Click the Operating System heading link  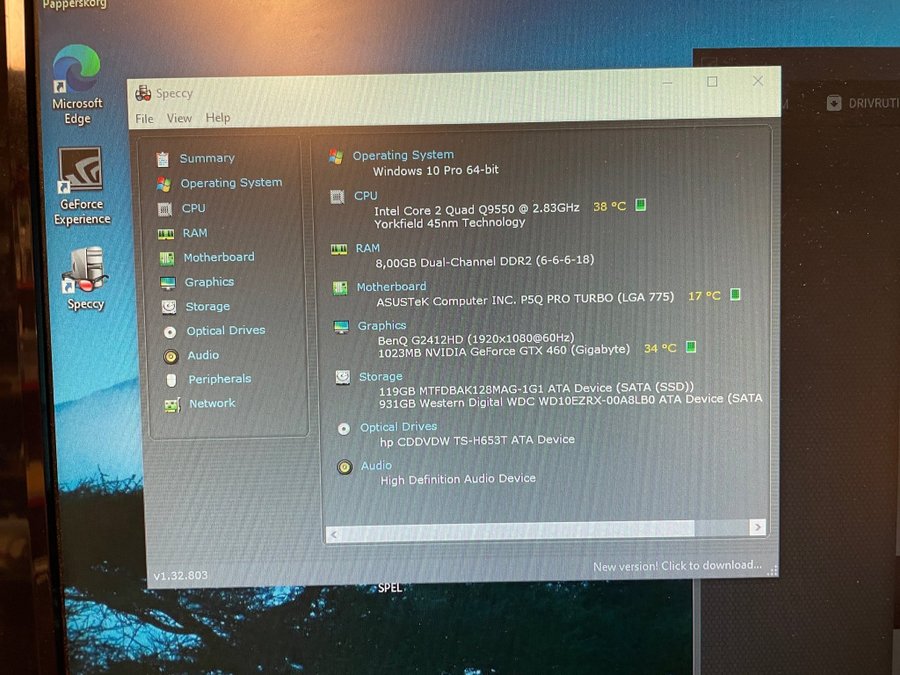(403, 155)
